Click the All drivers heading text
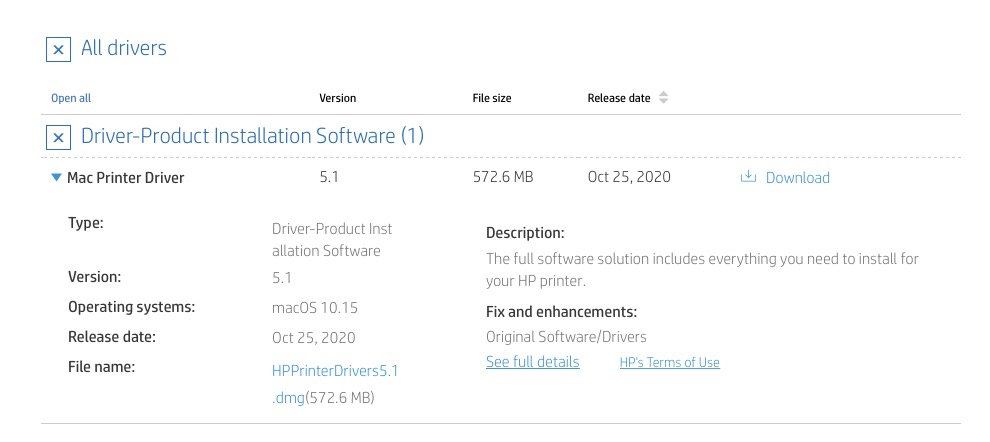 coord(123,48)
